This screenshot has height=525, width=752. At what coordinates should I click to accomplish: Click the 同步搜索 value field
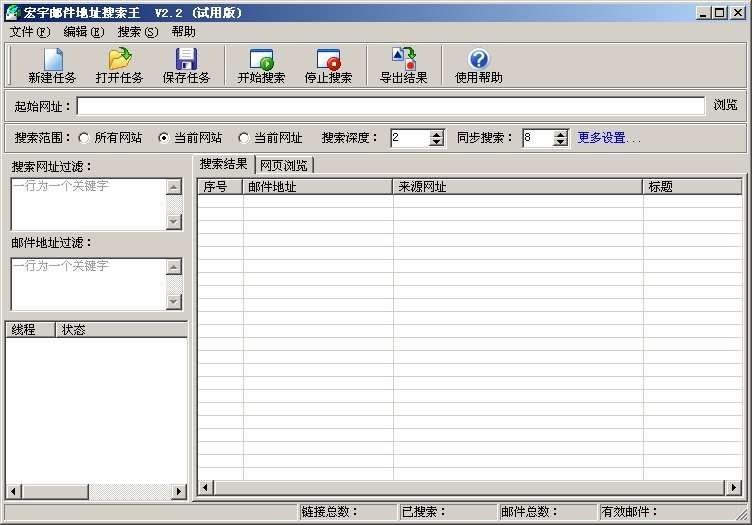coord(538,138)
